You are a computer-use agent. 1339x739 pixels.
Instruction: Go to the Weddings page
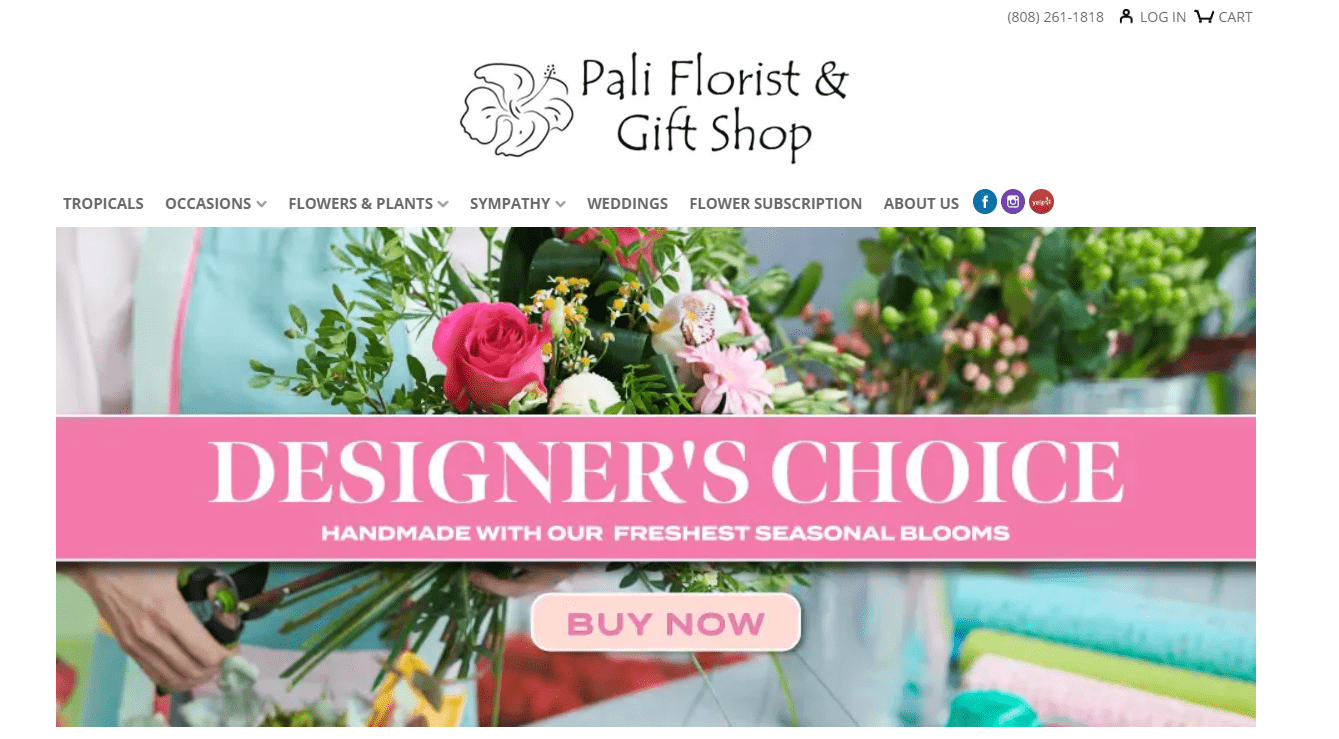click(627, 203)
